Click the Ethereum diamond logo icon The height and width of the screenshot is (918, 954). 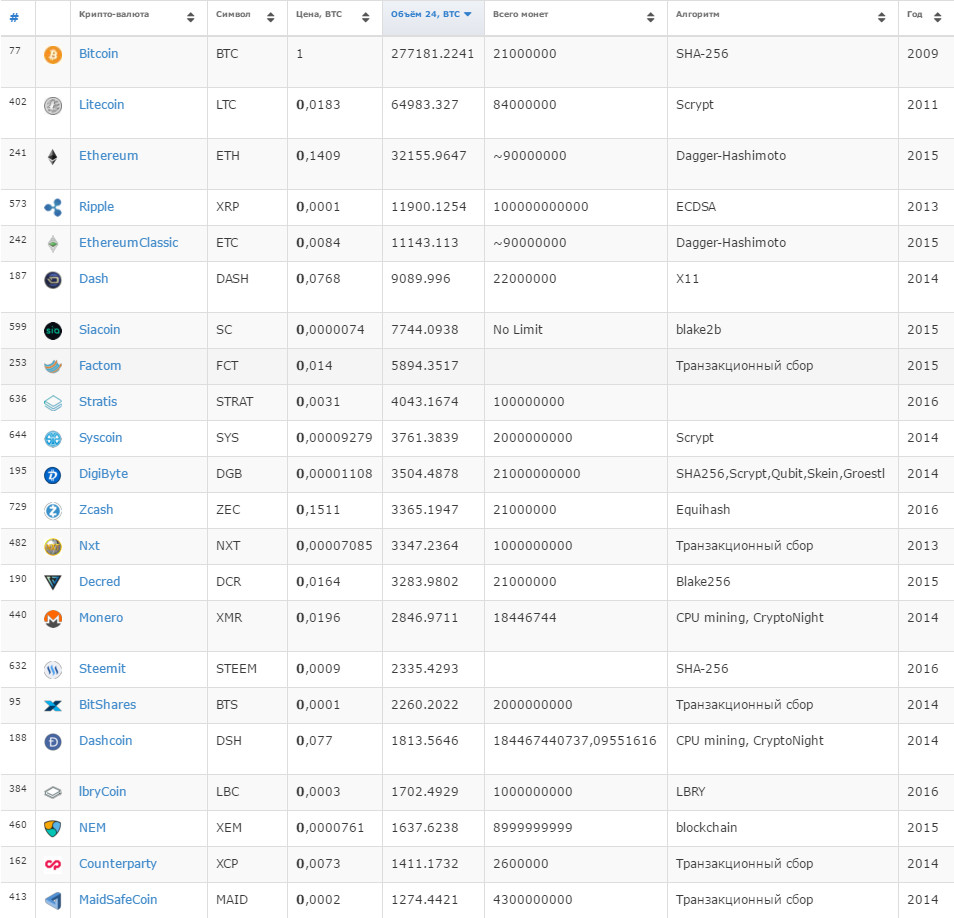[x=53, y=158]
